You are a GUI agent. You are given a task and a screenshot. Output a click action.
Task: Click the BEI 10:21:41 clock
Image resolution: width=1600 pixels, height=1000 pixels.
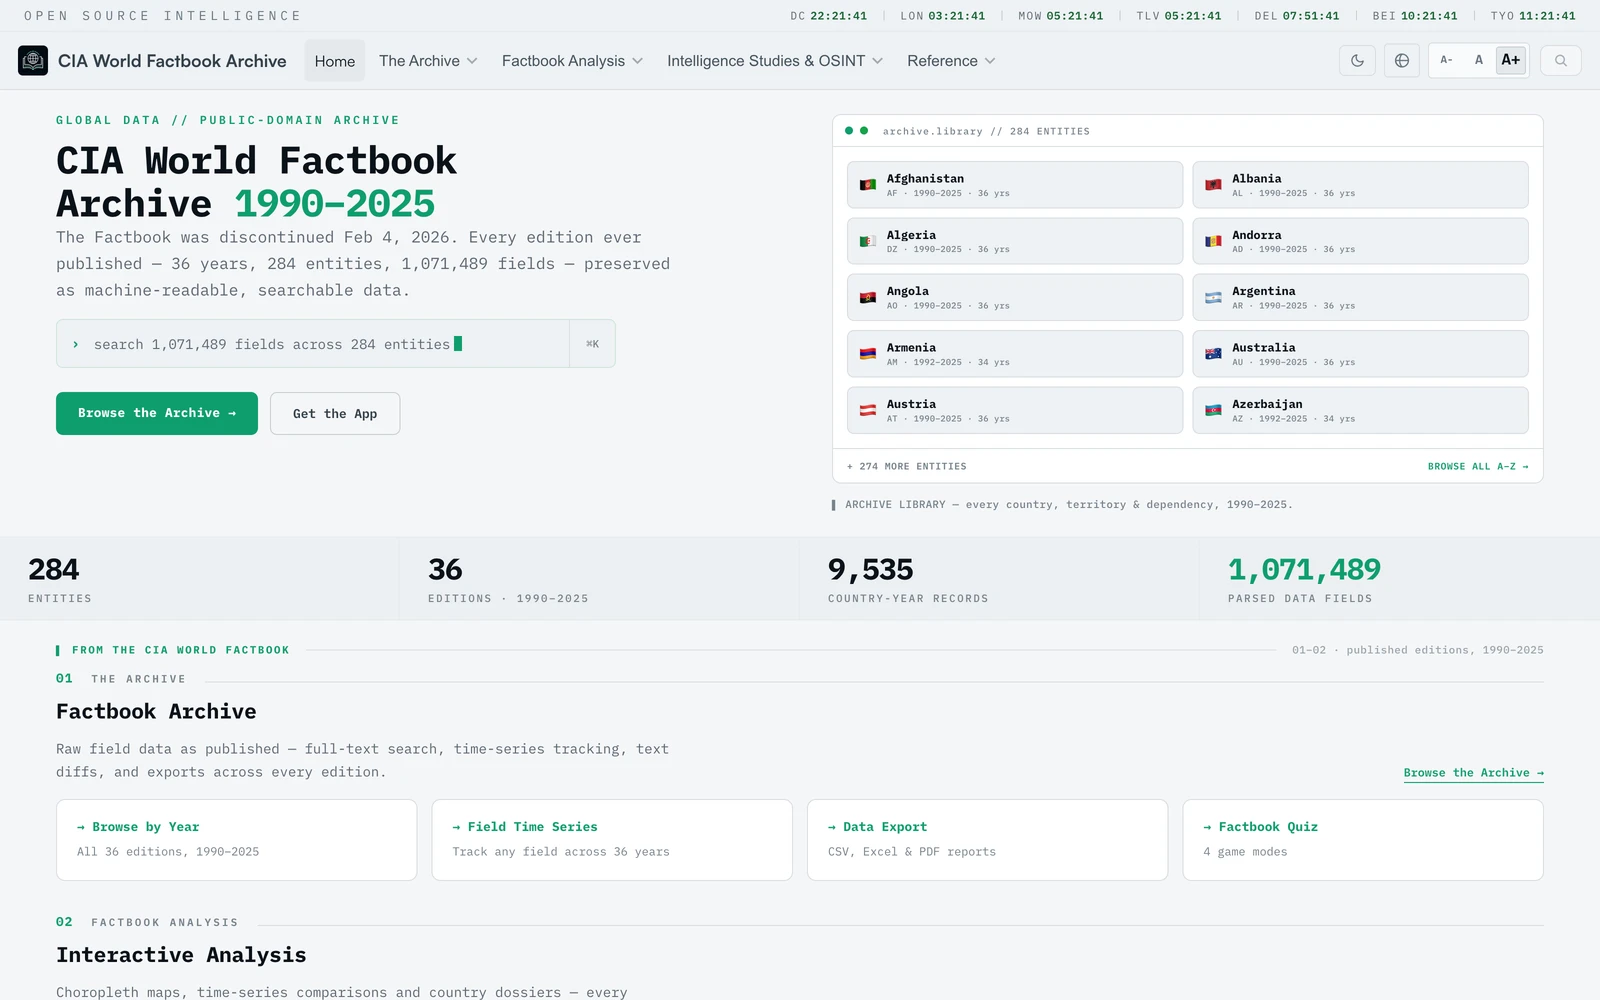coord(1415,16)
